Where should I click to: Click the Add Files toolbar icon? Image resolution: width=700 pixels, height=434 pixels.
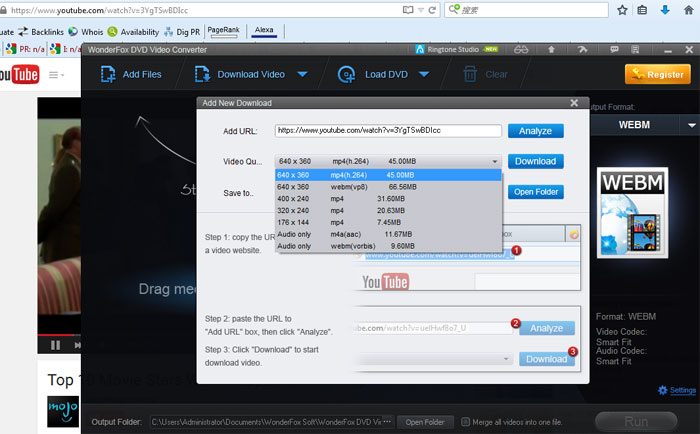point(108,75)
